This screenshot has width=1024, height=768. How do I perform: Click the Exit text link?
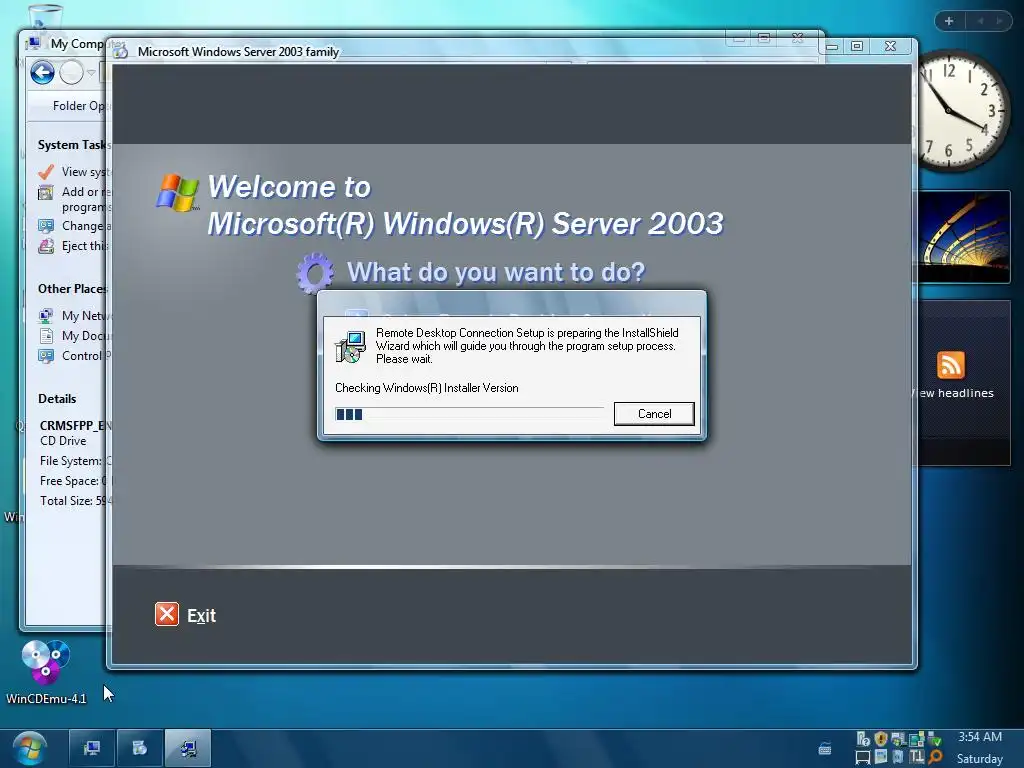[201, 616]
